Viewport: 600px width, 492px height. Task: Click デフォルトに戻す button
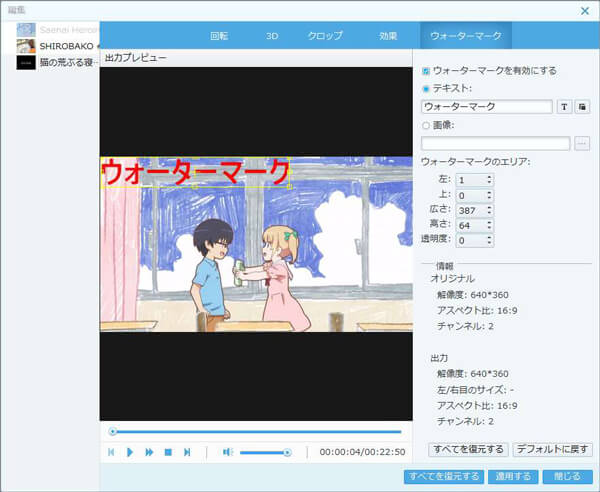[x=552, y=449]
